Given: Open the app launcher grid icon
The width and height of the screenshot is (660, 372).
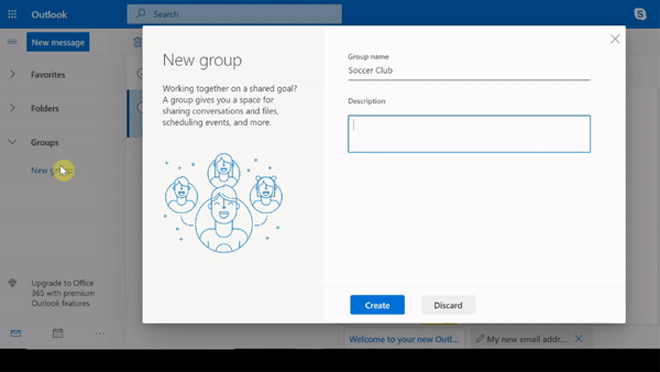Looking at the screenshot, I should [12, 14].
